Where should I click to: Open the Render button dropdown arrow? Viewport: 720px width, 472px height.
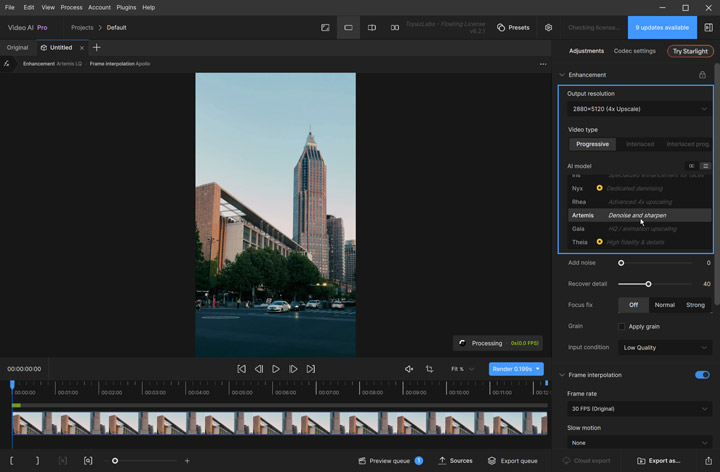point(538,369)
